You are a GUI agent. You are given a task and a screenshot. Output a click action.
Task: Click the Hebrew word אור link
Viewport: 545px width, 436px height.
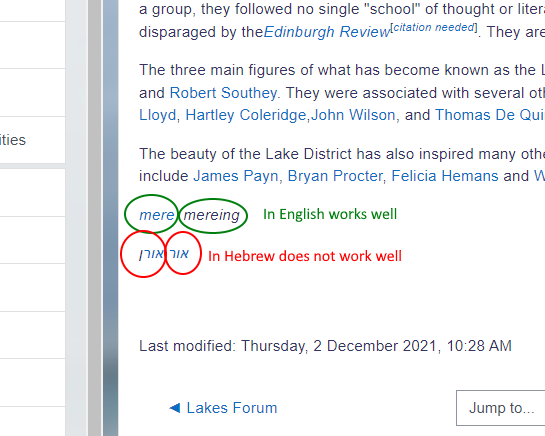click(x=179, y=254)
